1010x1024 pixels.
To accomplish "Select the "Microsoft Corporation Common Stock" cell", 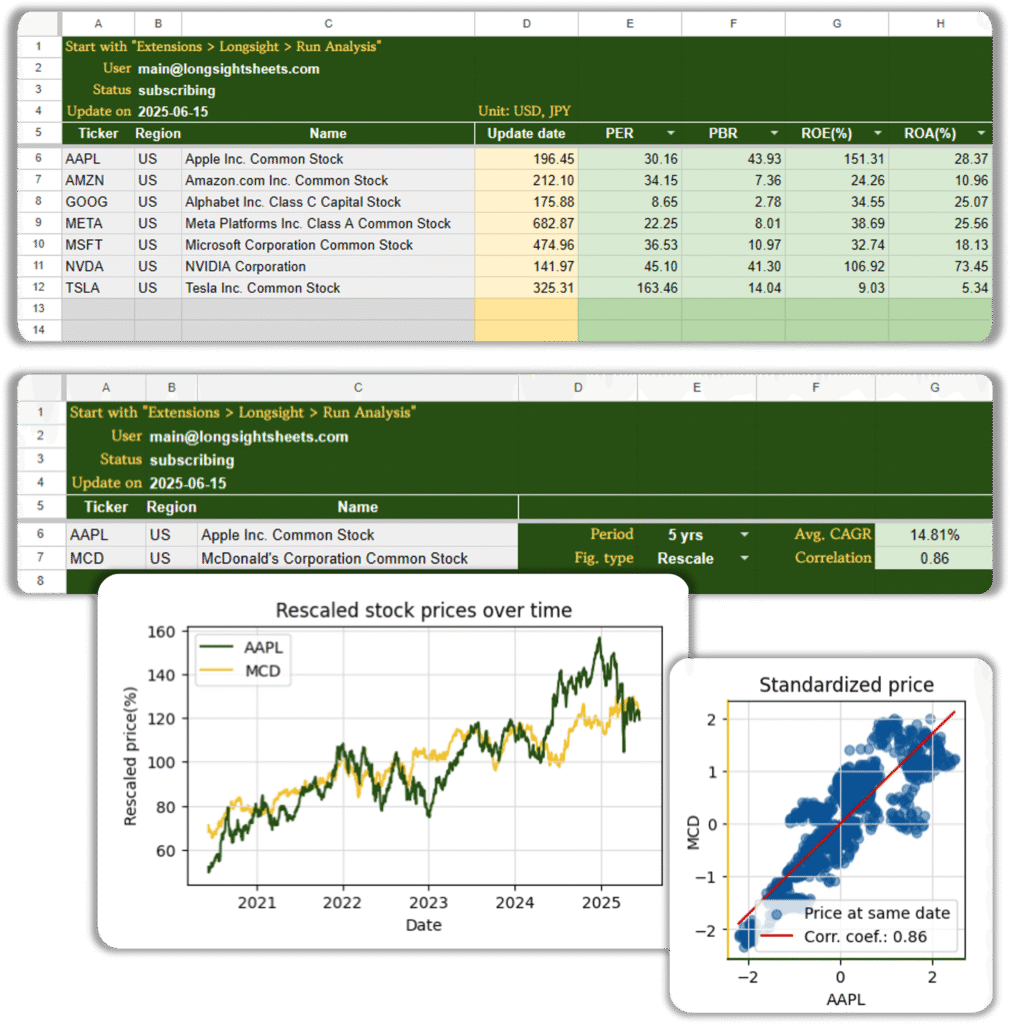I will pyautogui.click(x=328, y=245).
